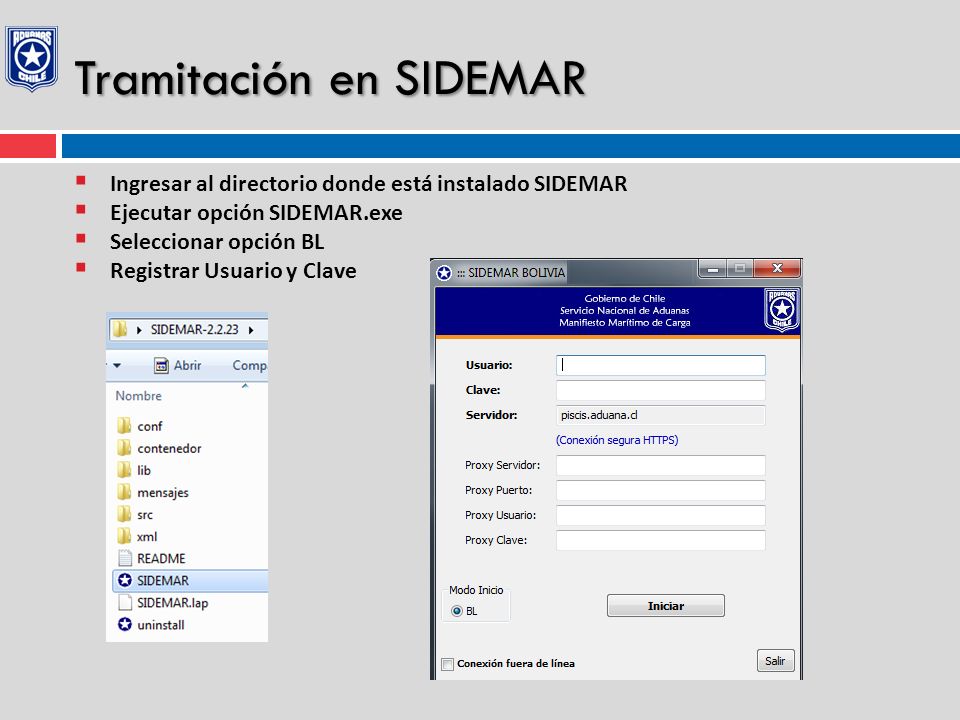Focus the Proxy Usuario field
Image resolution: width=960 pixels, height=720 pixels.
pos(661,516)
